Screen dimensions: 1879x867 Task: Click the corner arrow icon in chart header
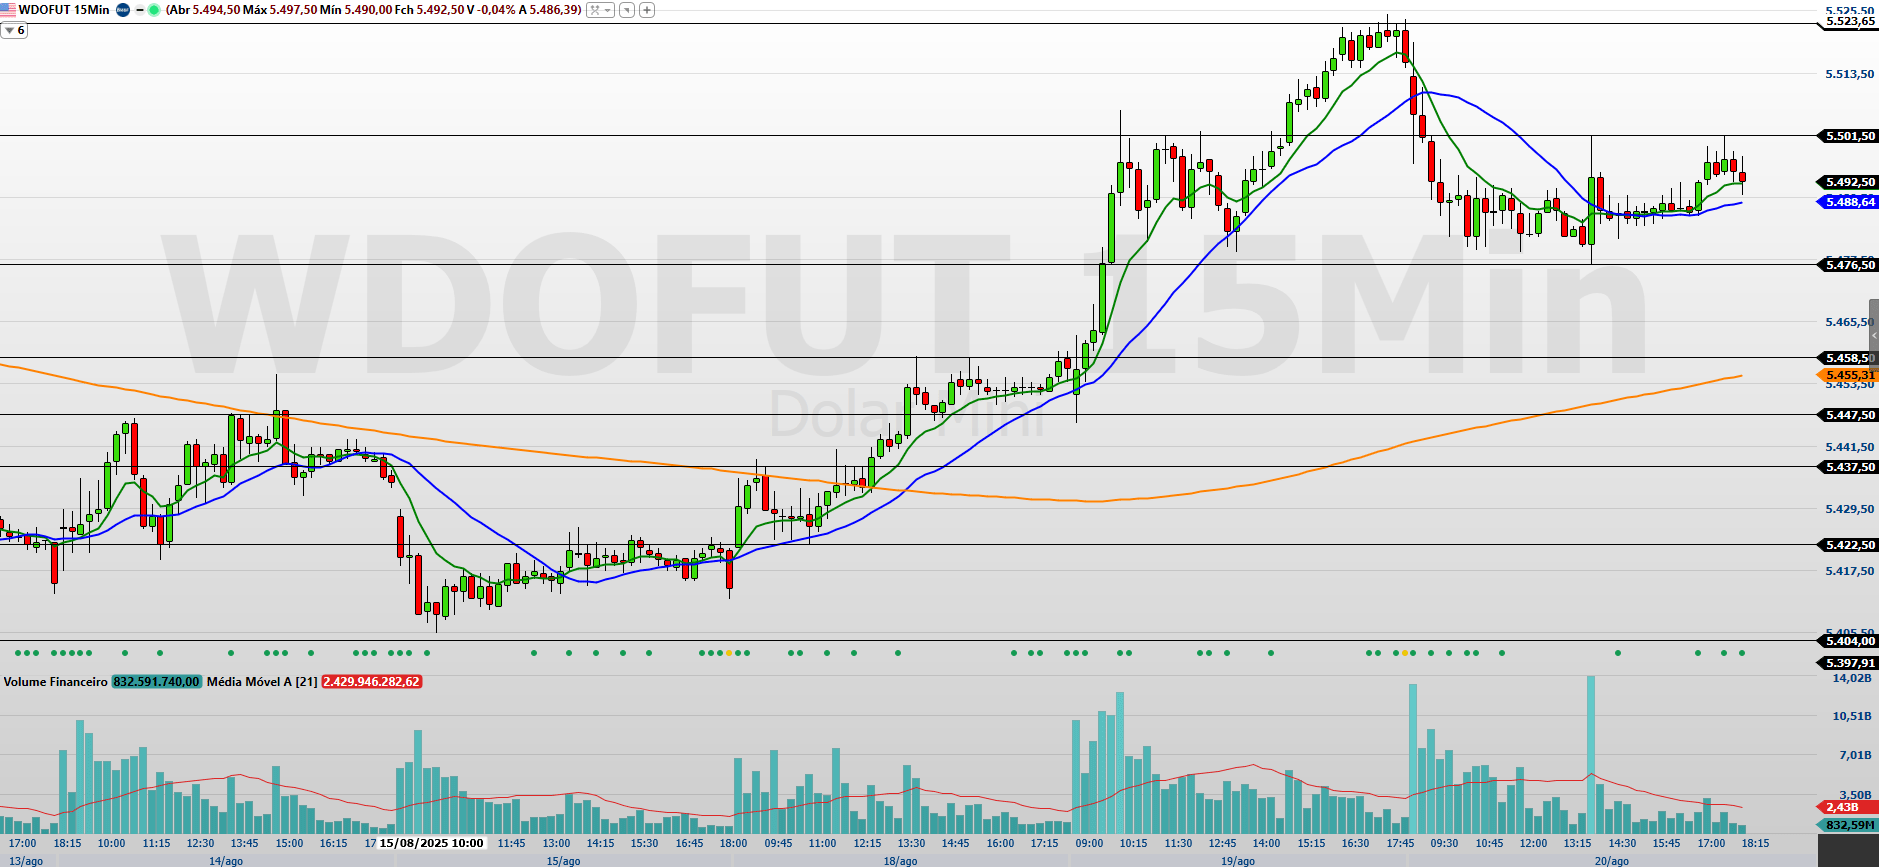(x=627, y=10)
